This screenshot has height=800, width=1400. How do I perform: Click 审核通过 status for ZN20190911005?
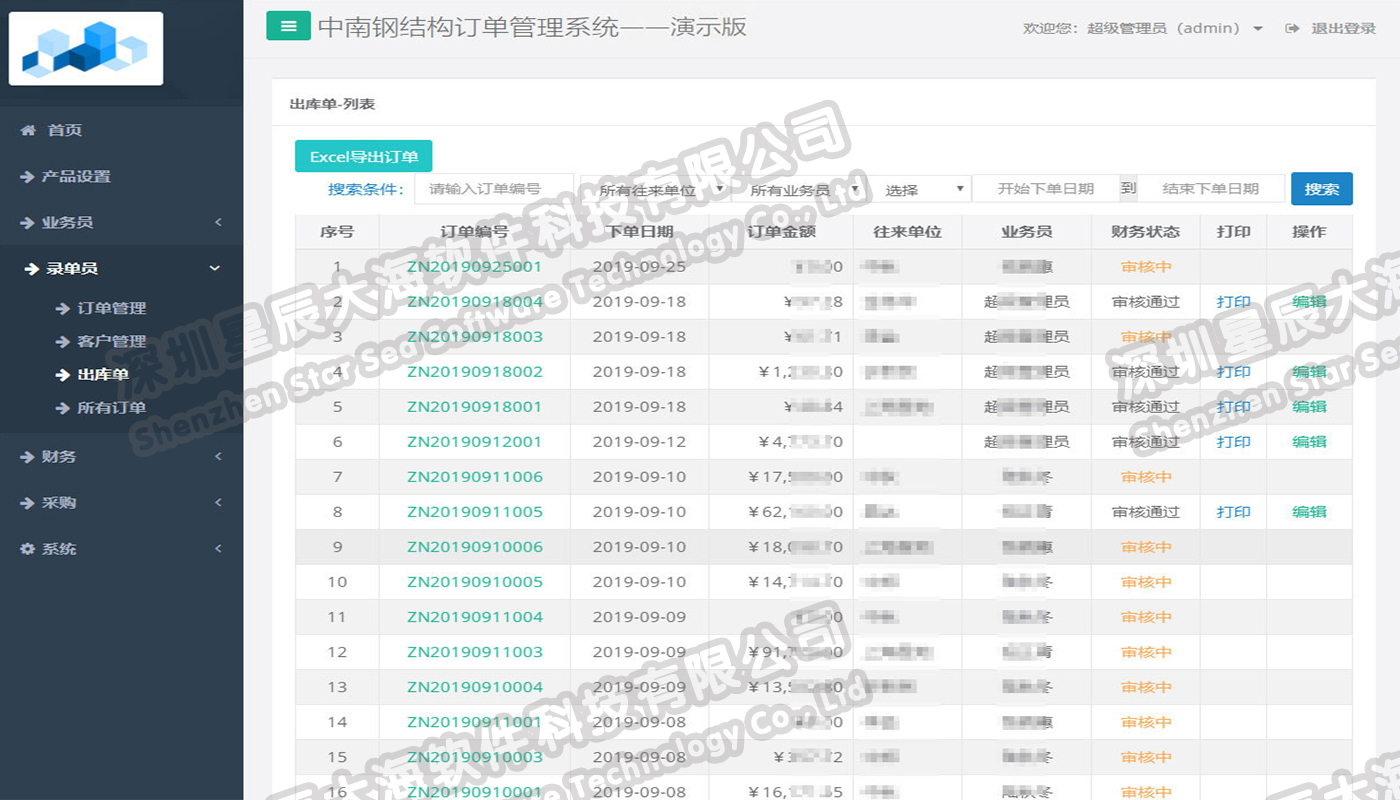click(1146, 512)
